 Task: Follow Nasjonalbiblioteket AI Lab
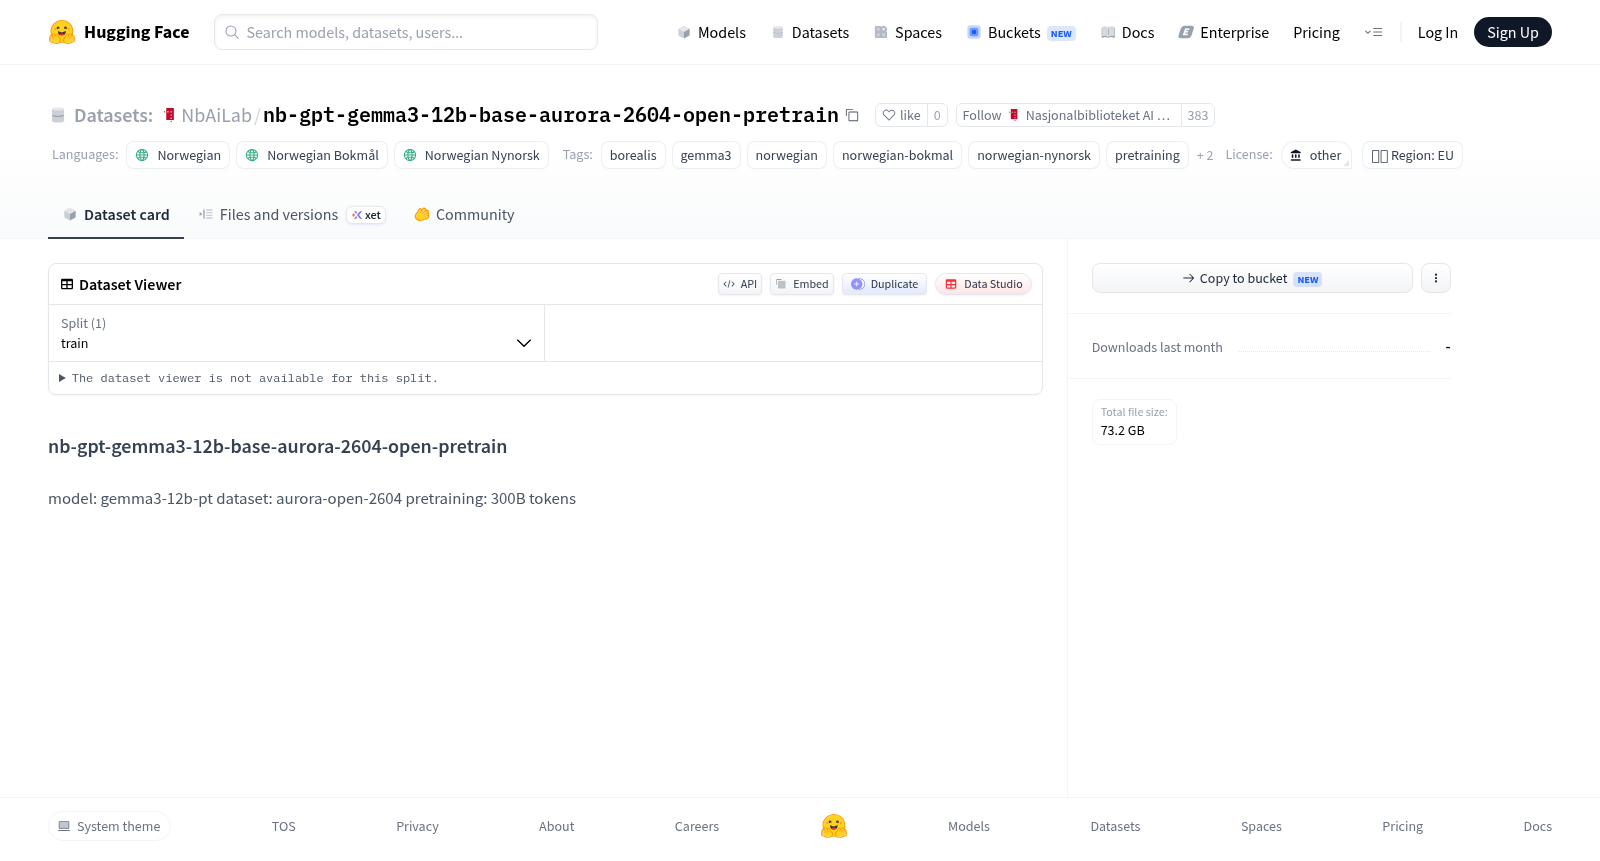(x=1068, y=115)
